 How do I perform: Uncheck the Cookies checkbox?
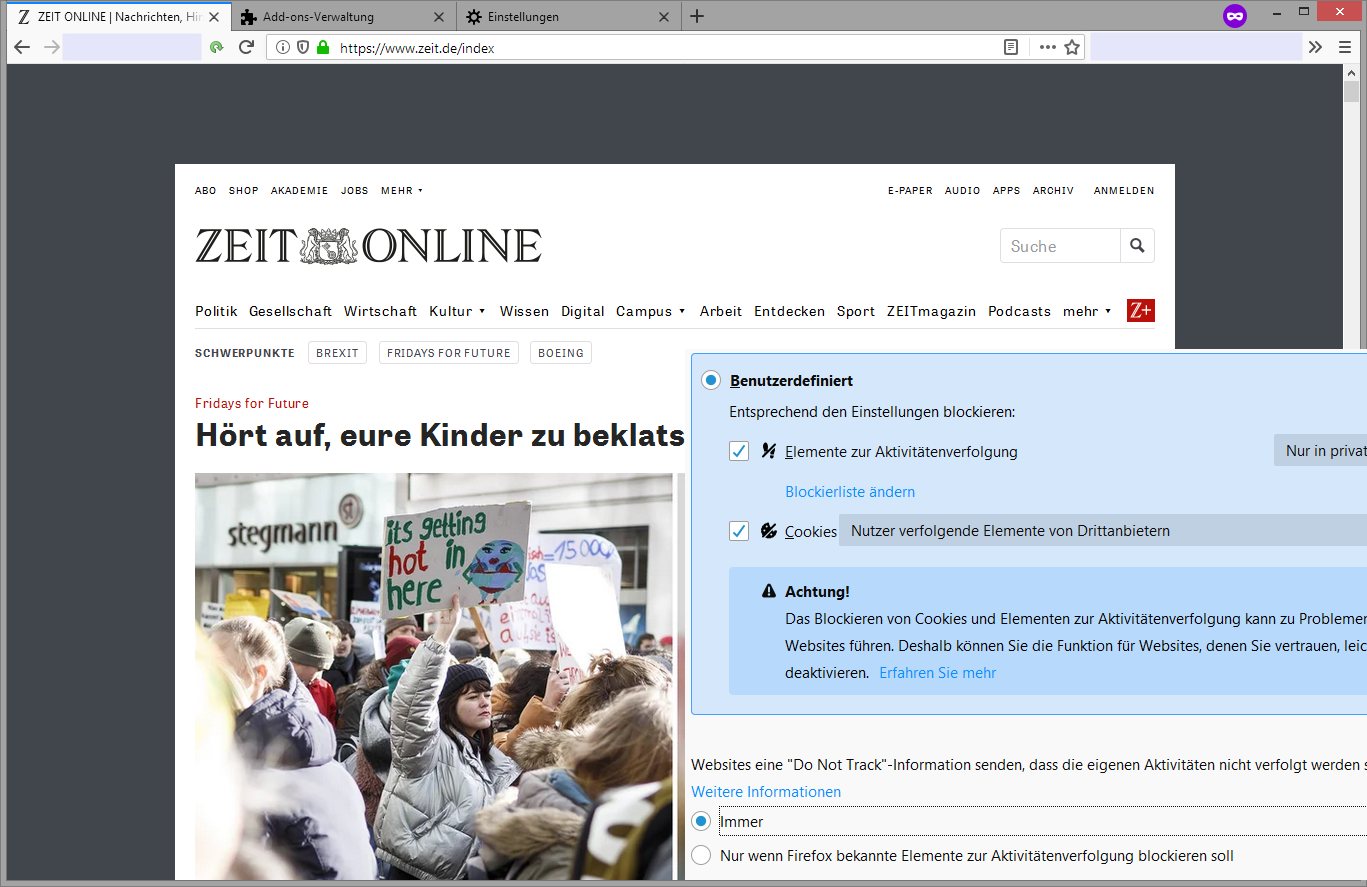739,531
